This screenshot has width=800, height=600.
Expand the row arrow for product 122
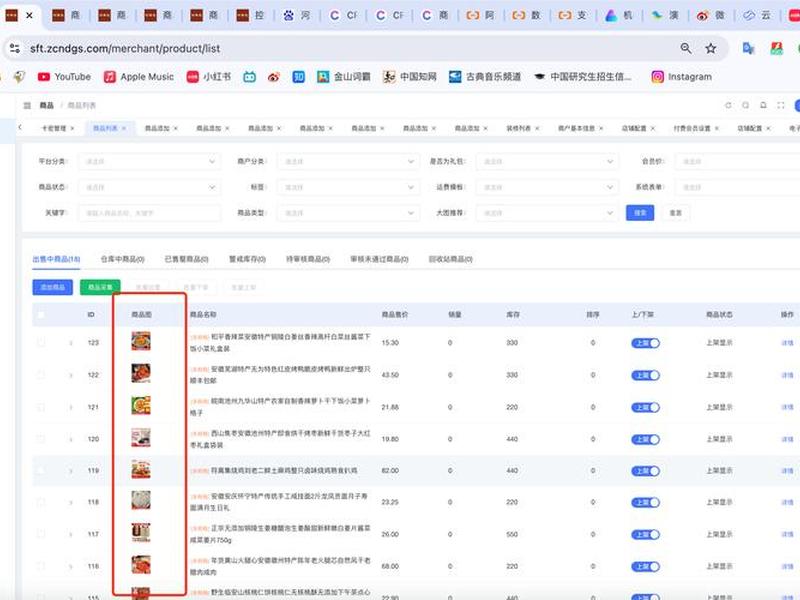pyautogui.click(x=70, y=375)
